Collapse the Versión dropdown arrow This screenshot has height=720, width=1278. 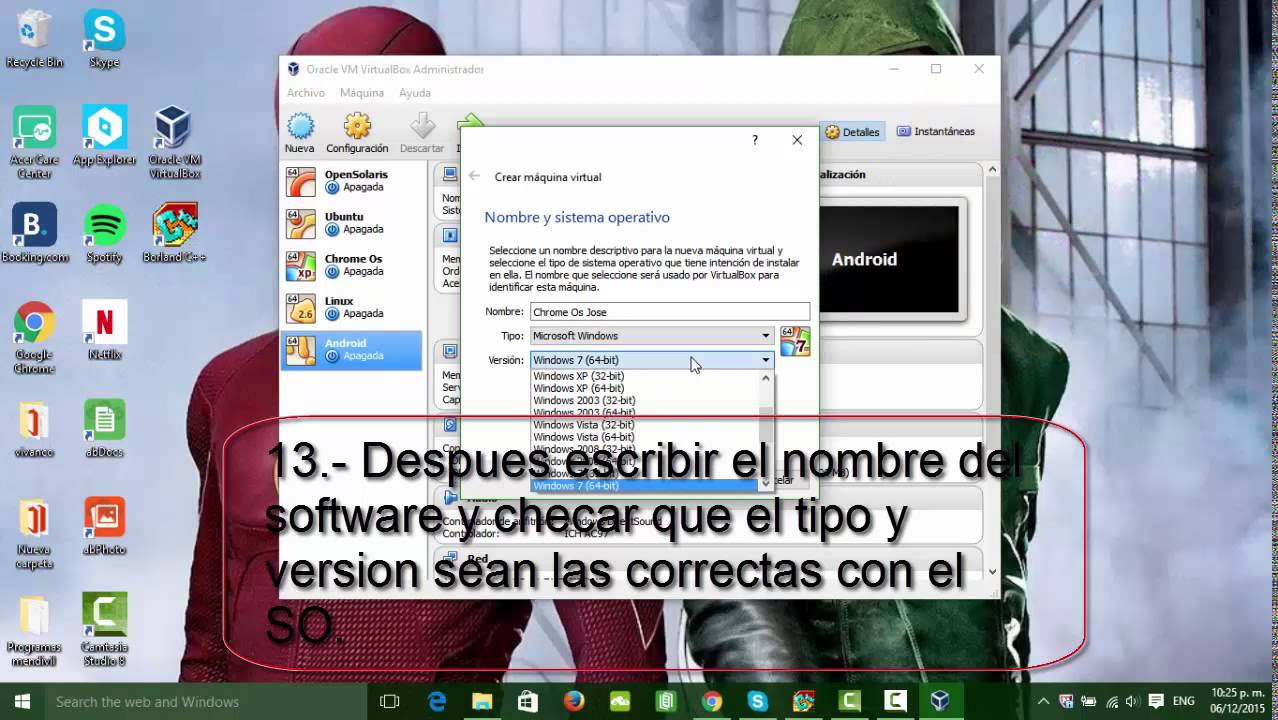pyautogui.click(x=766, y=360)
